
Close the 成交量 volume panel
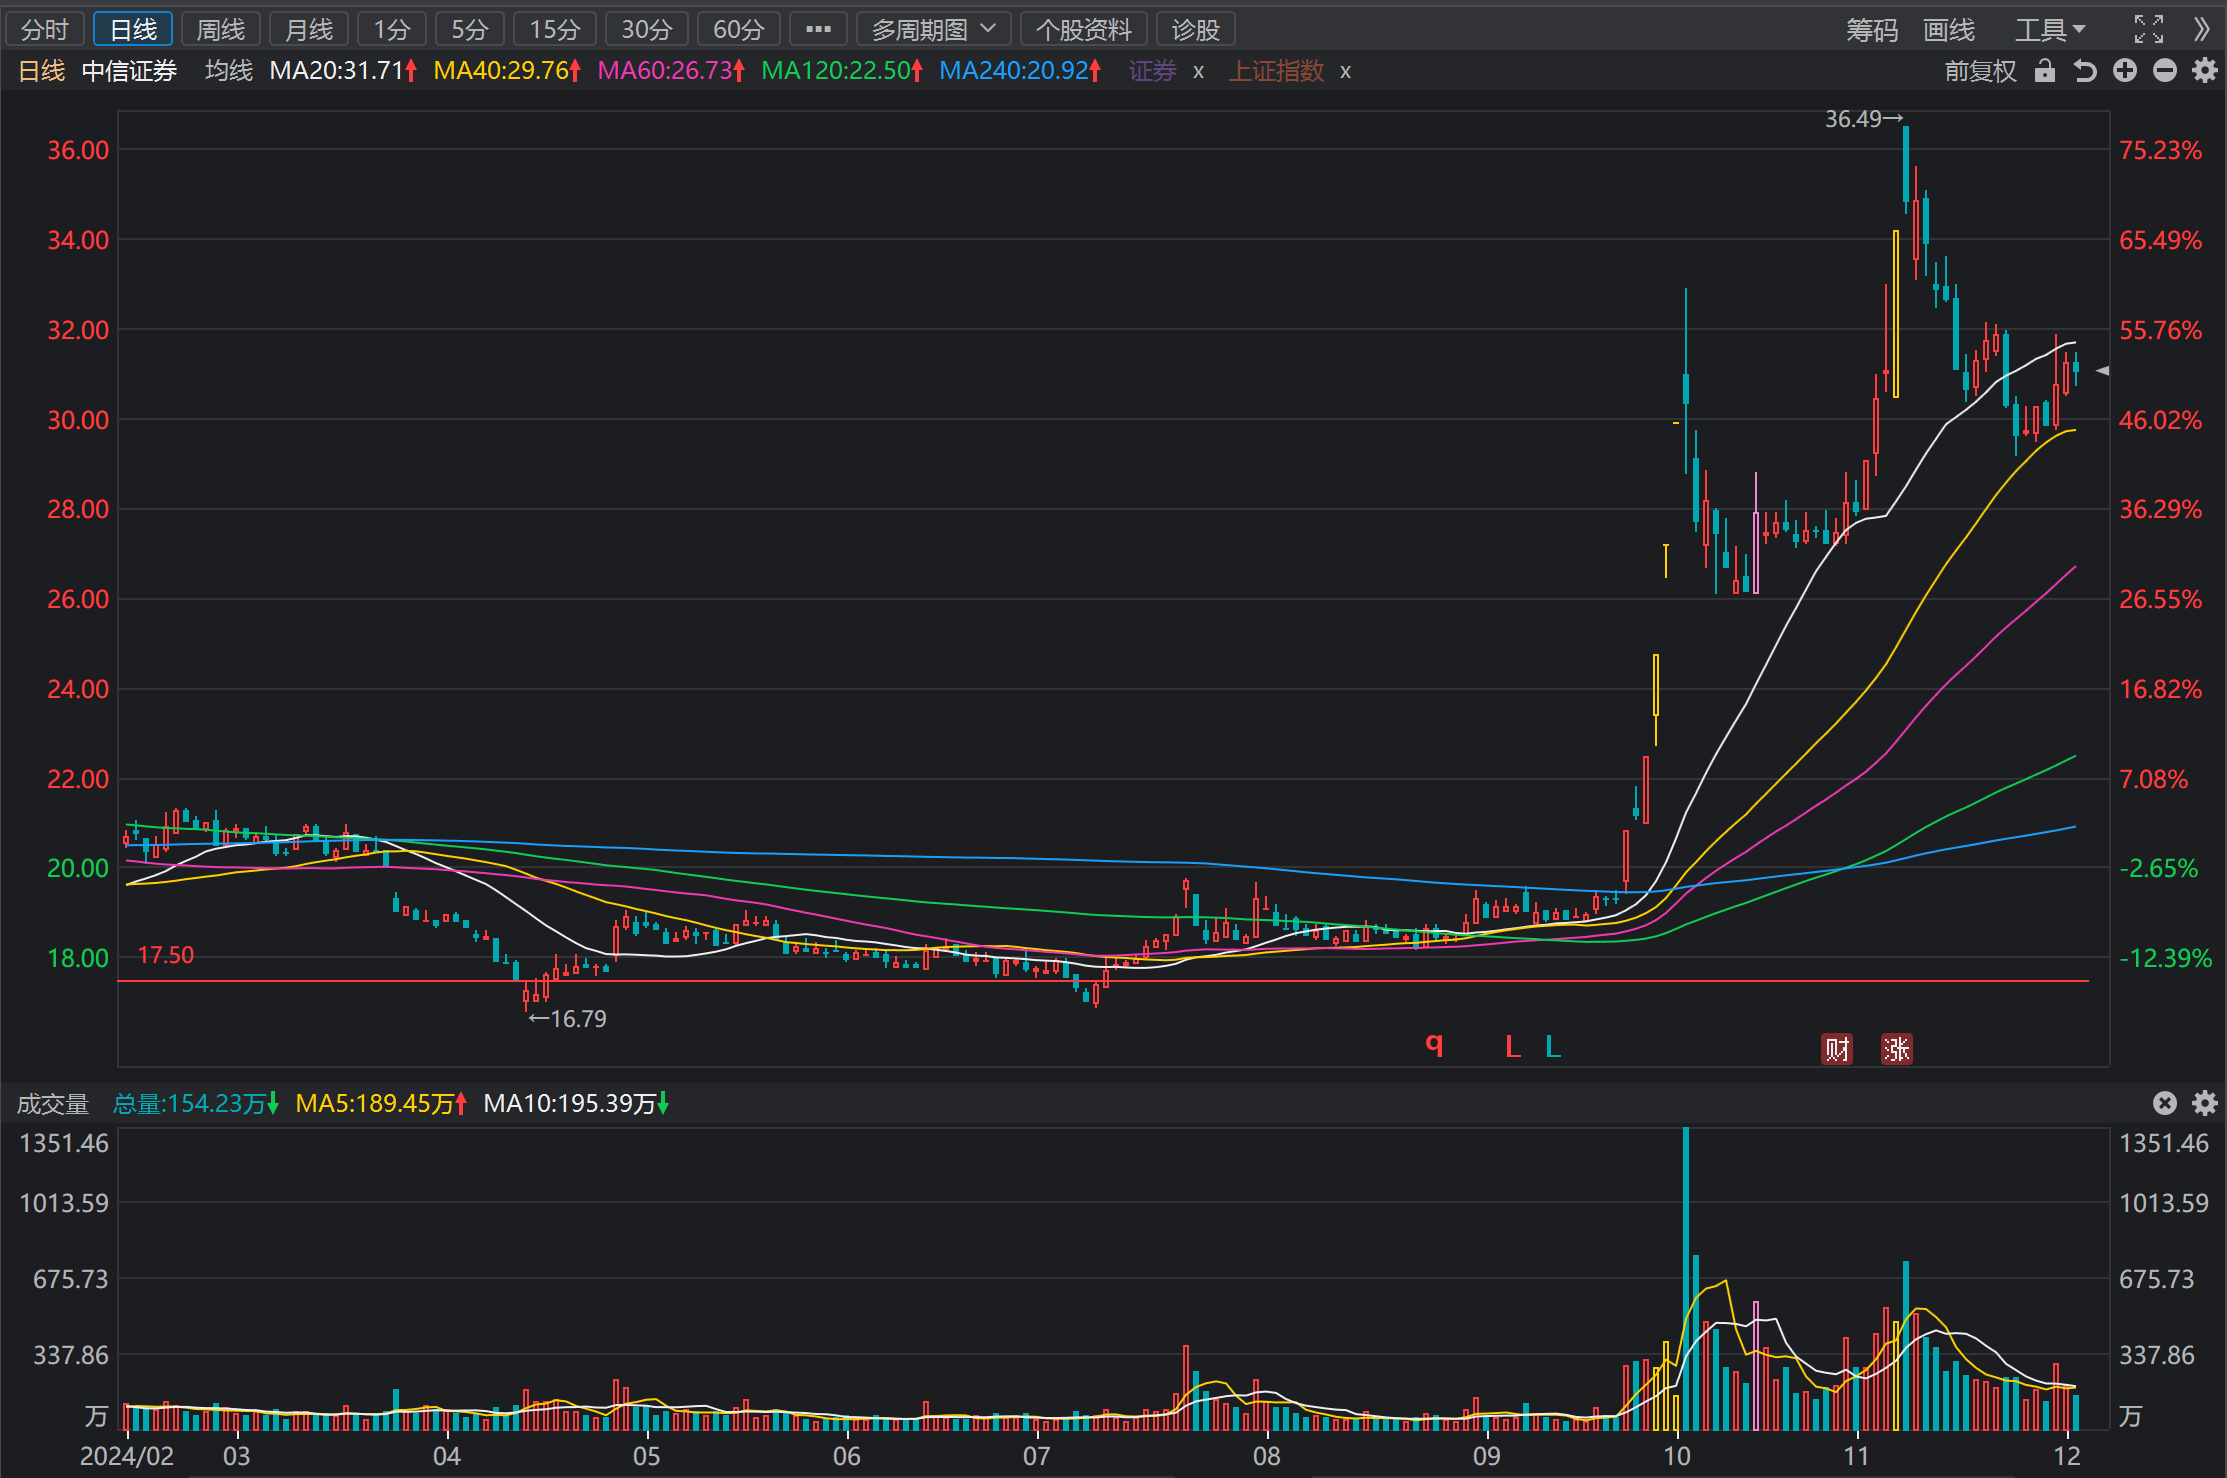(2165, 1103)
